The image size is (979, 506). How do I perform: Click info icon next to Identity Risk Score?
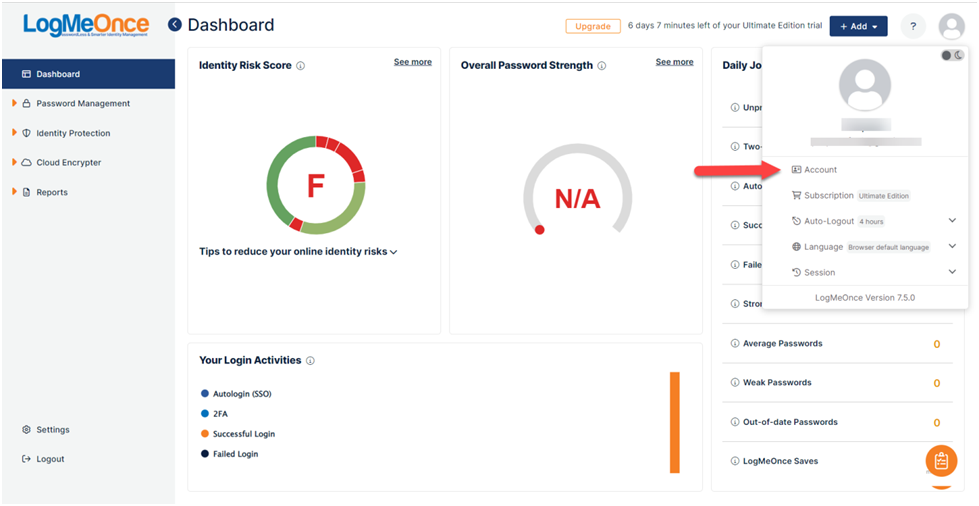tap(300, 66)
